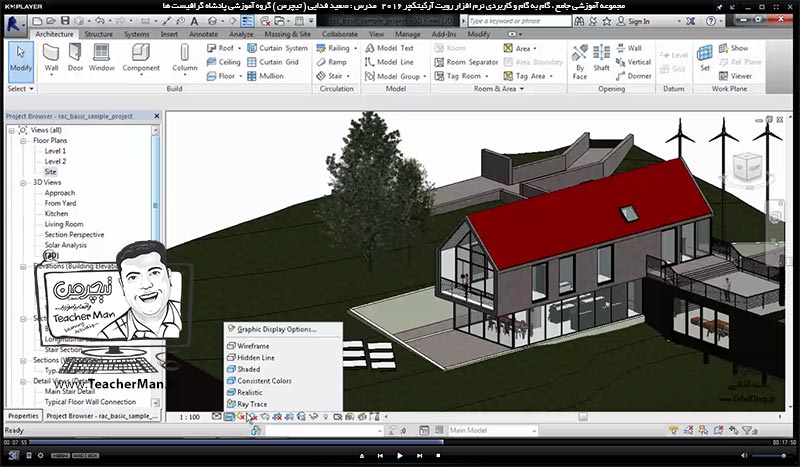800x467 pixels.
Task: Open the Solar Analysis view
Action: (65, 245)
